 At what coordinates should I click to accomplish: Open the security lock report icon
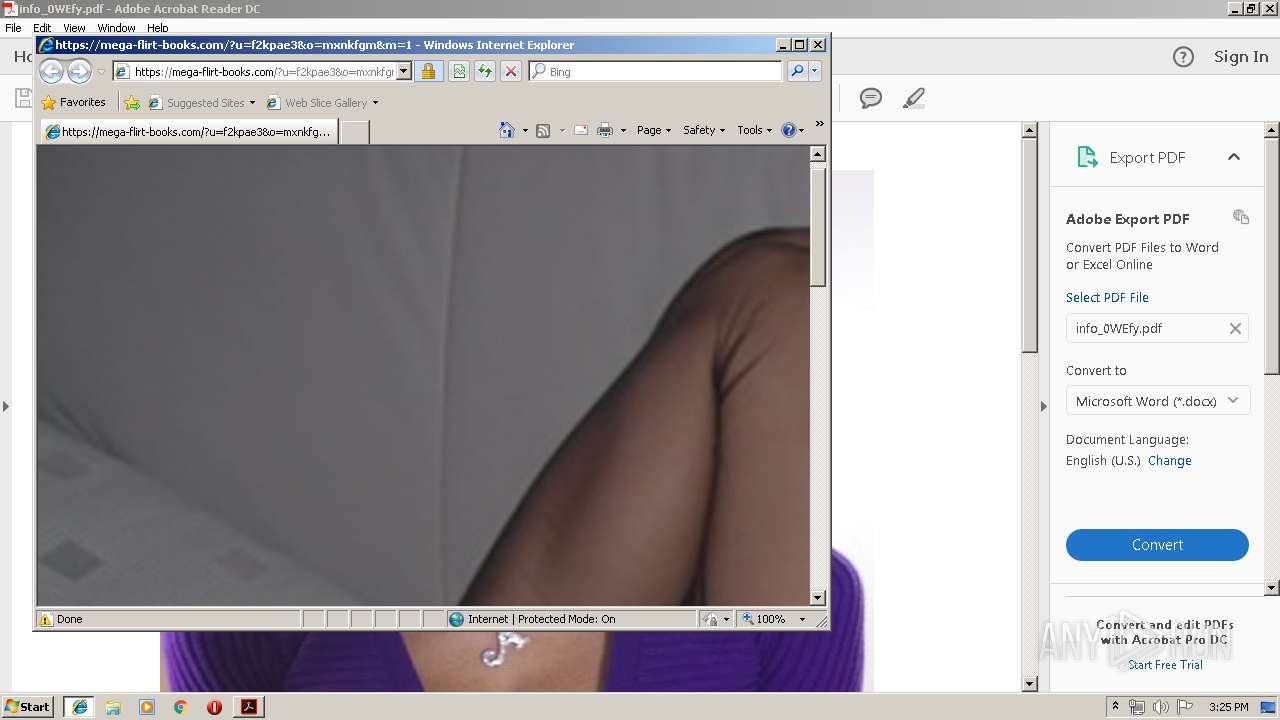click(428, 71)
